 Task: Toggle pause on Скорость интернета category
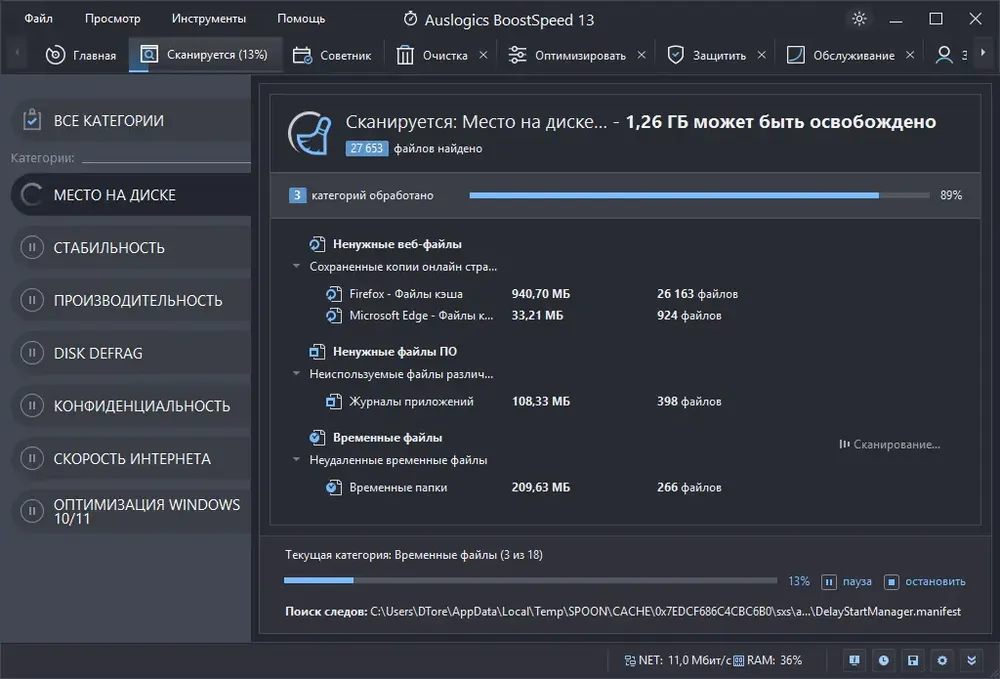coord(32,458)
